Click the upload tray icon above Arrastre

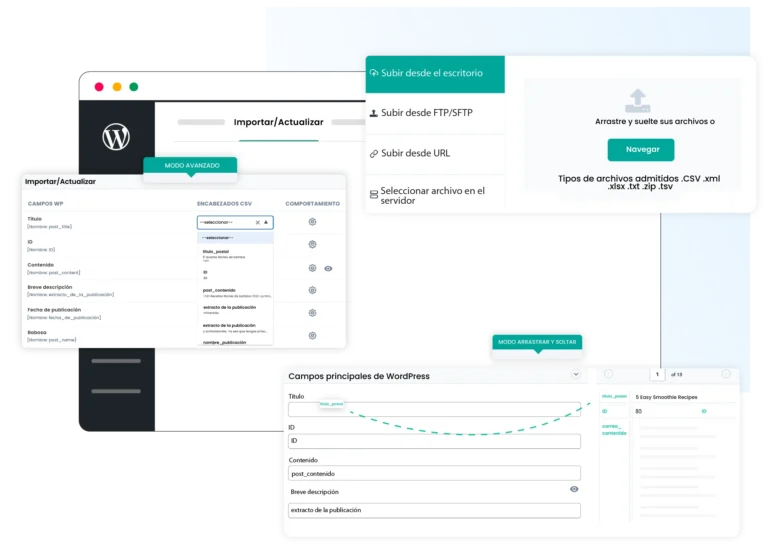coord(637,100)
